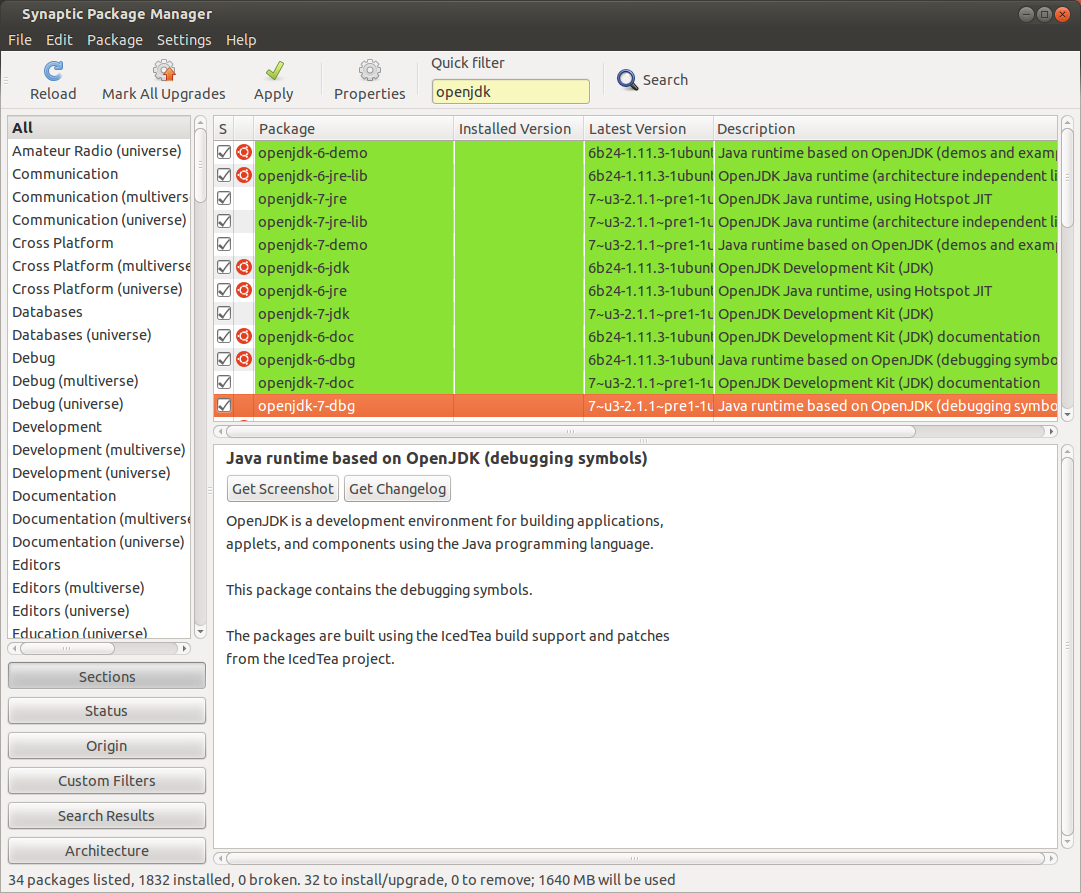Select the Databases section

tap(99, 312)
